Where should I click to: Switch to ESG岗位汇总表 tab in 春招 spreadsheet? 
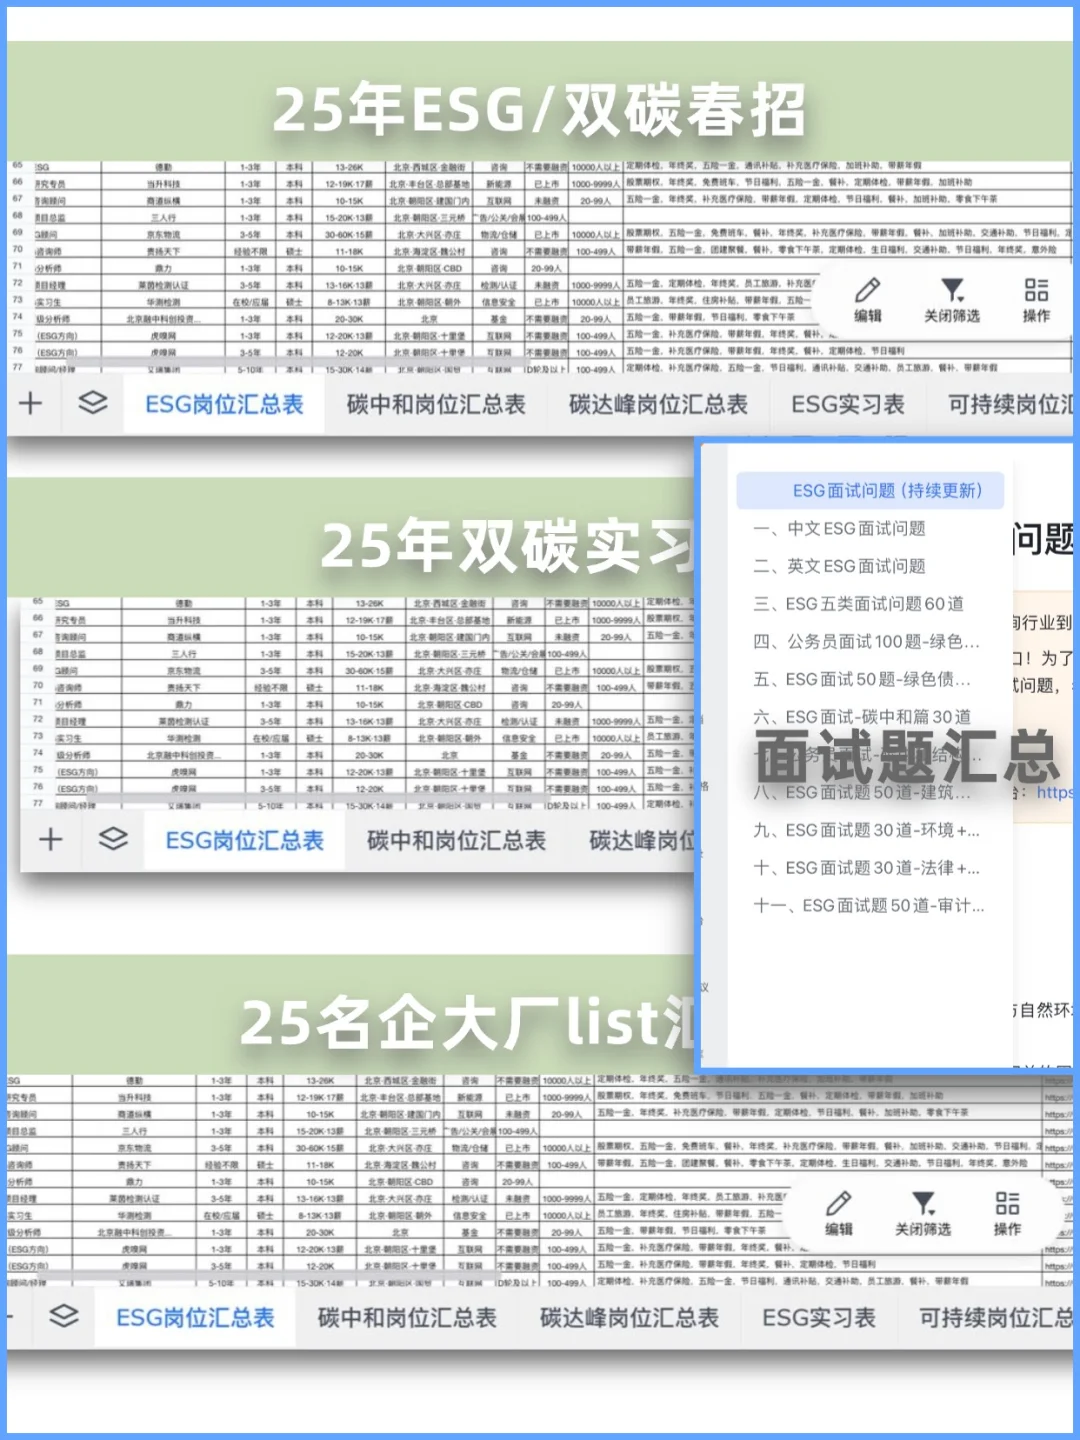coord(224,405)
